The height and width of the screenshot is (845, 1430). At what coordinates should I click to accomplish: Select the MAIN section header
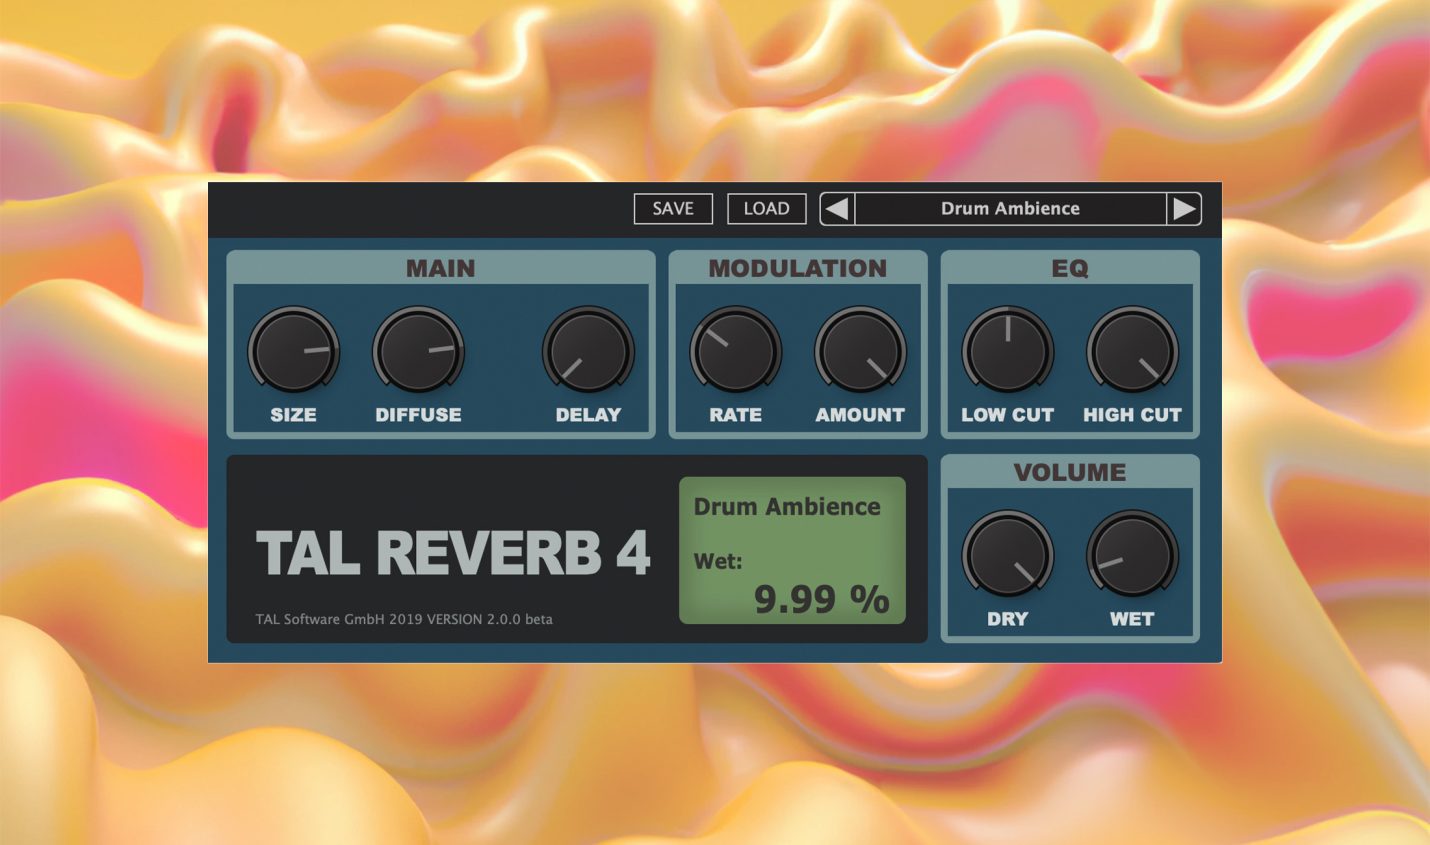pyautogui.click(x=440, y=268)
